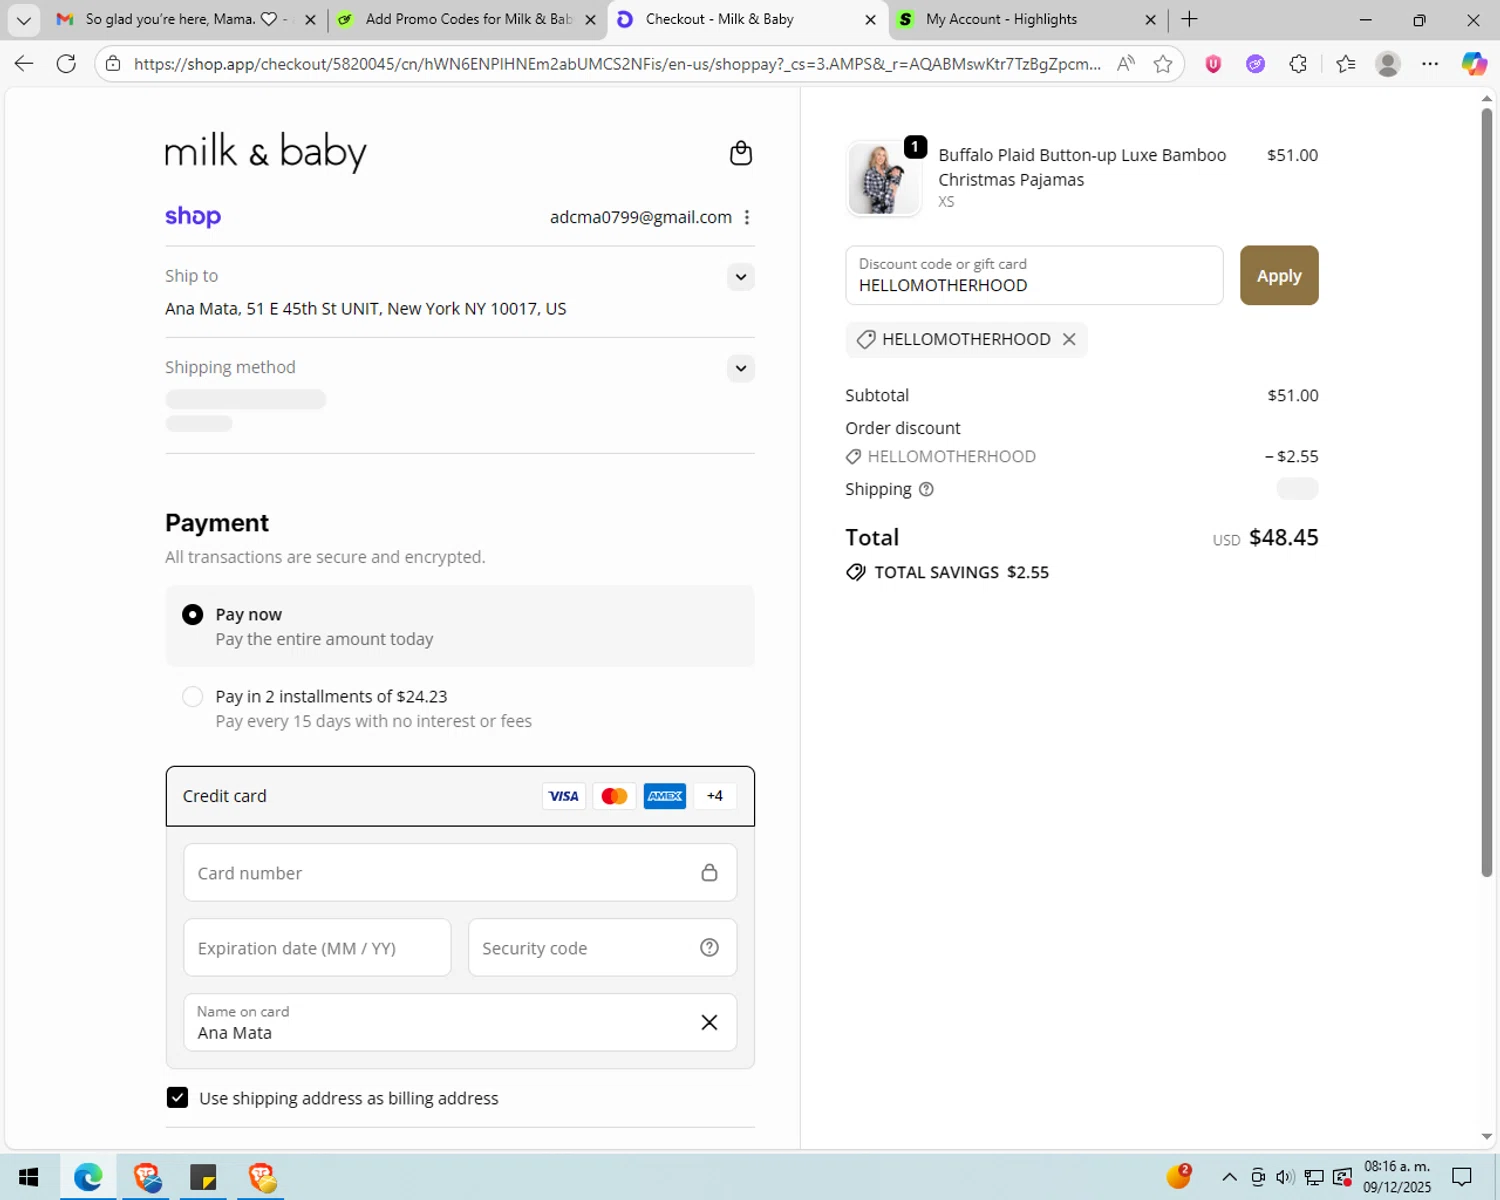The width and height of the screenshot is (1500, 1200).
Task: Click the Shop Pay logo
Action: tap(193, 216)
